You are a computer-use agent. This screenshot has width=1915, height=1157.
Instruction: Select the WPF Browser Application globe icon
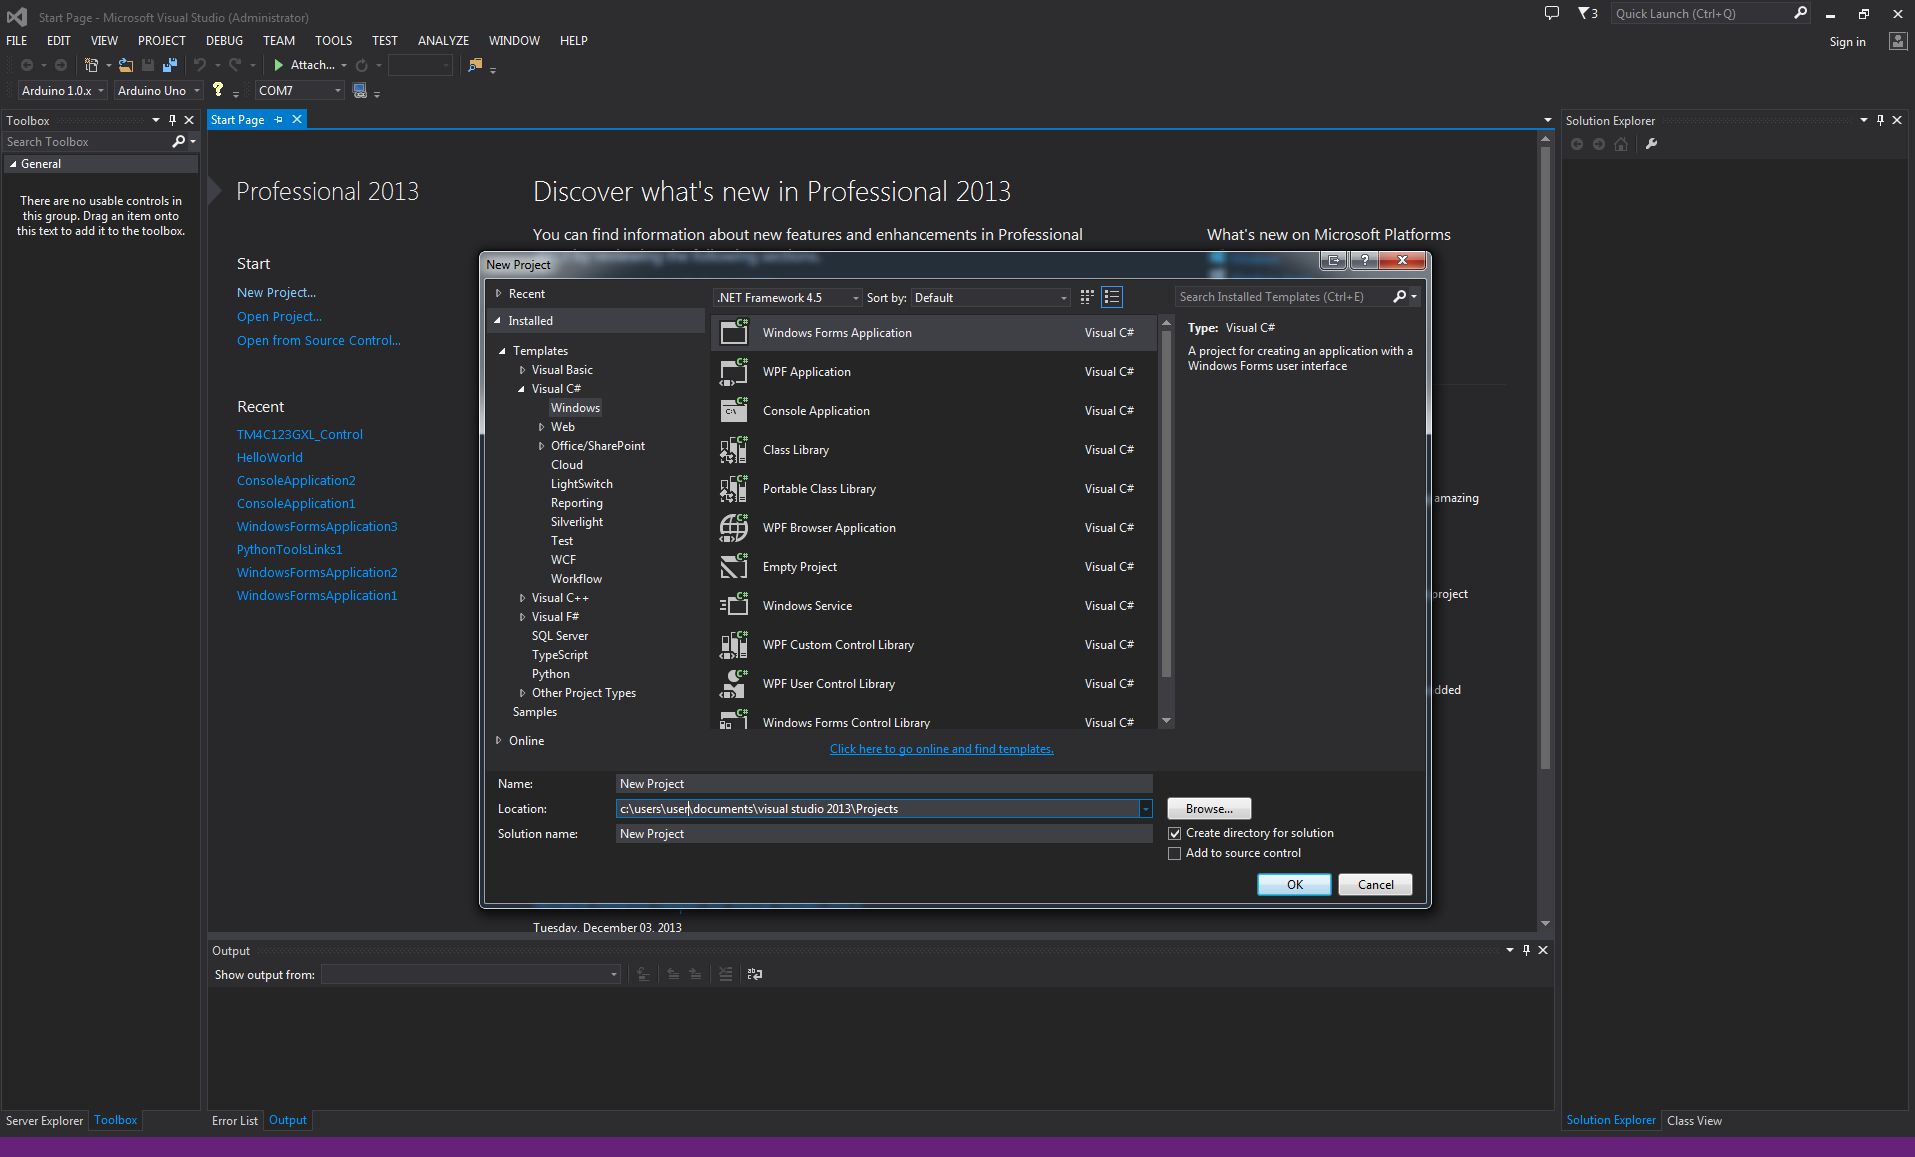[x=734, y=527]
